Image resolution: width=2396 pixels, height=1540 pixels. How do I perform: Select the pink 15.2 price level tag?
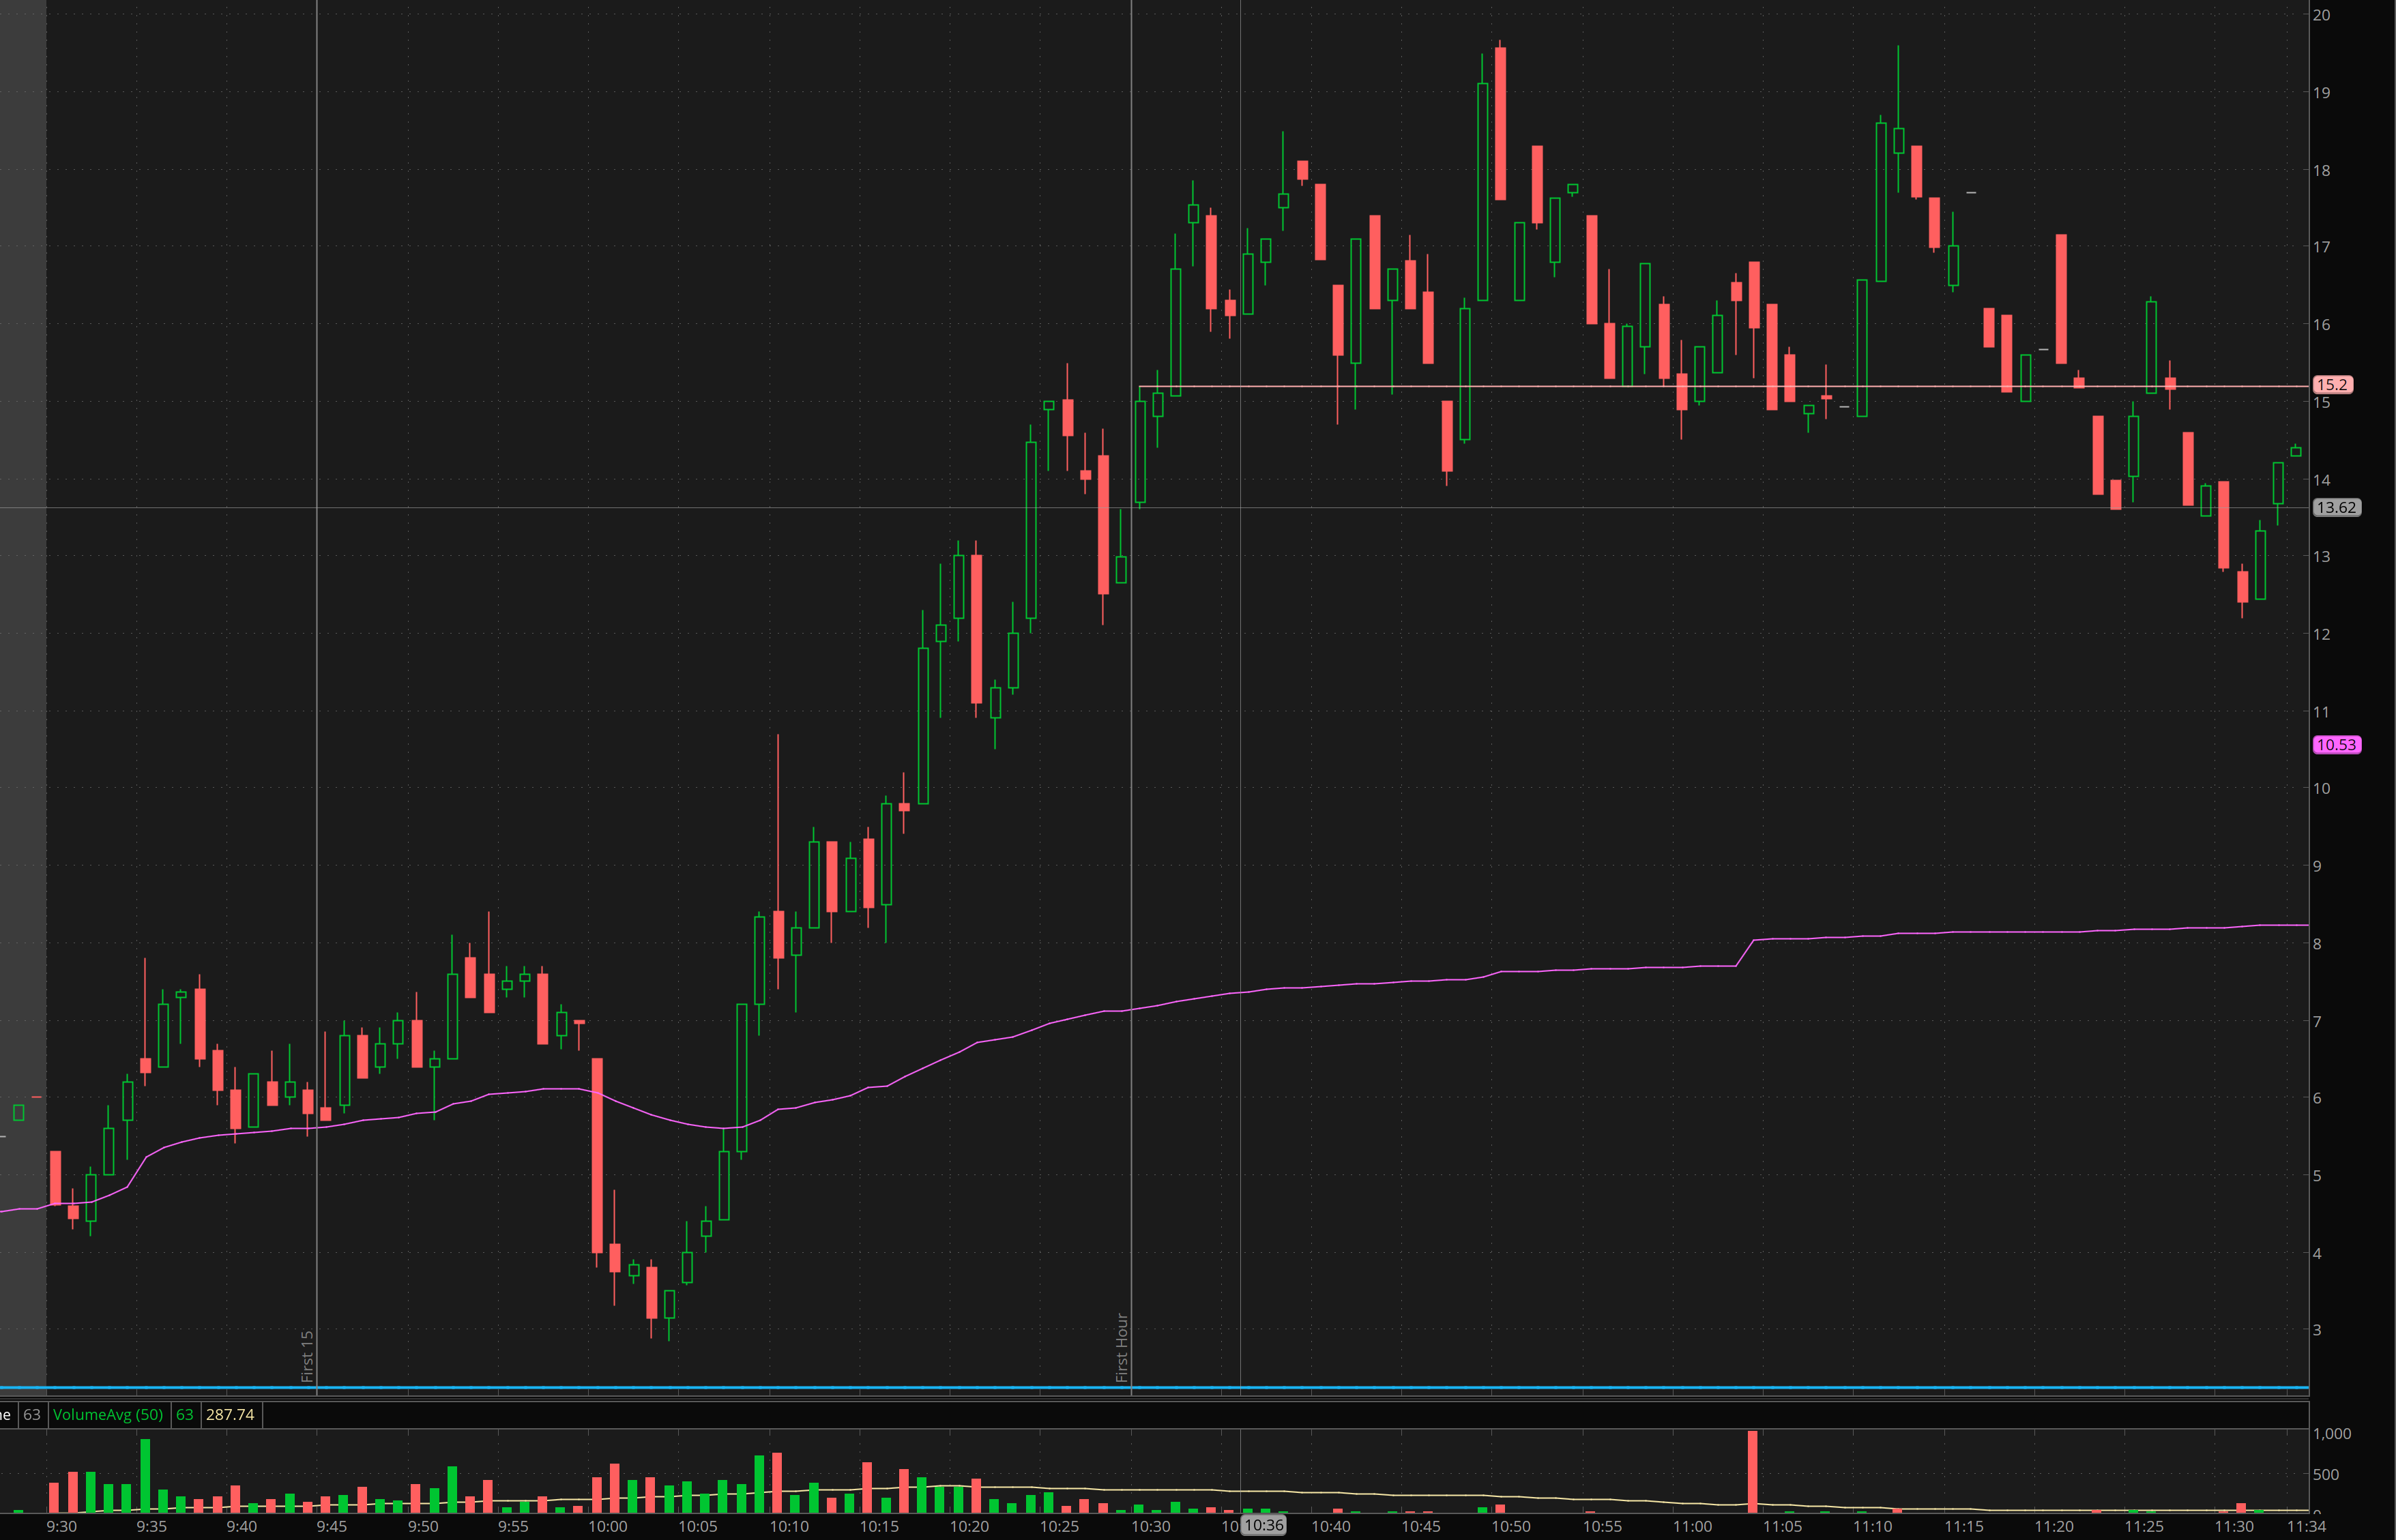point(2332,385)
